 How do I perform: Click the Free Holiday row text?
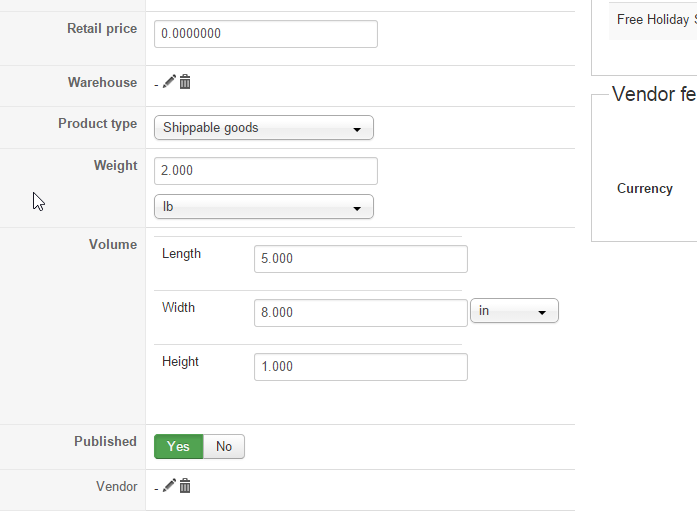[x=656, y=19]
